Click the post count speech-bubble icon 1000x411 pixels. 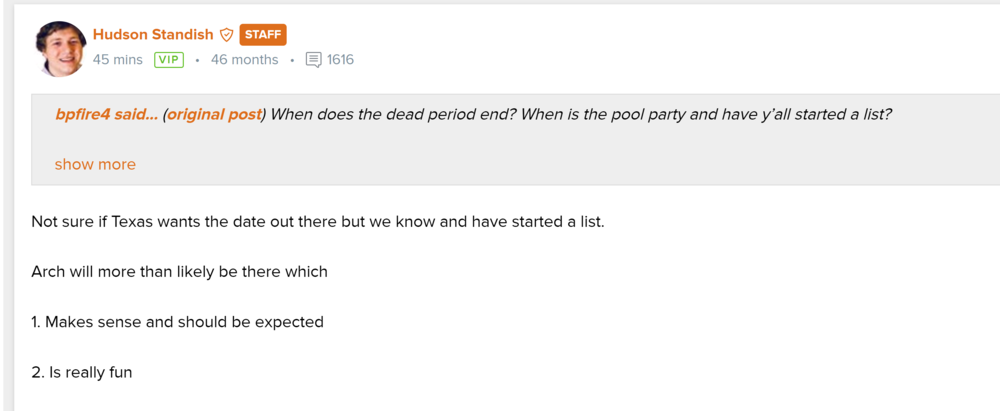coord(313,60)
